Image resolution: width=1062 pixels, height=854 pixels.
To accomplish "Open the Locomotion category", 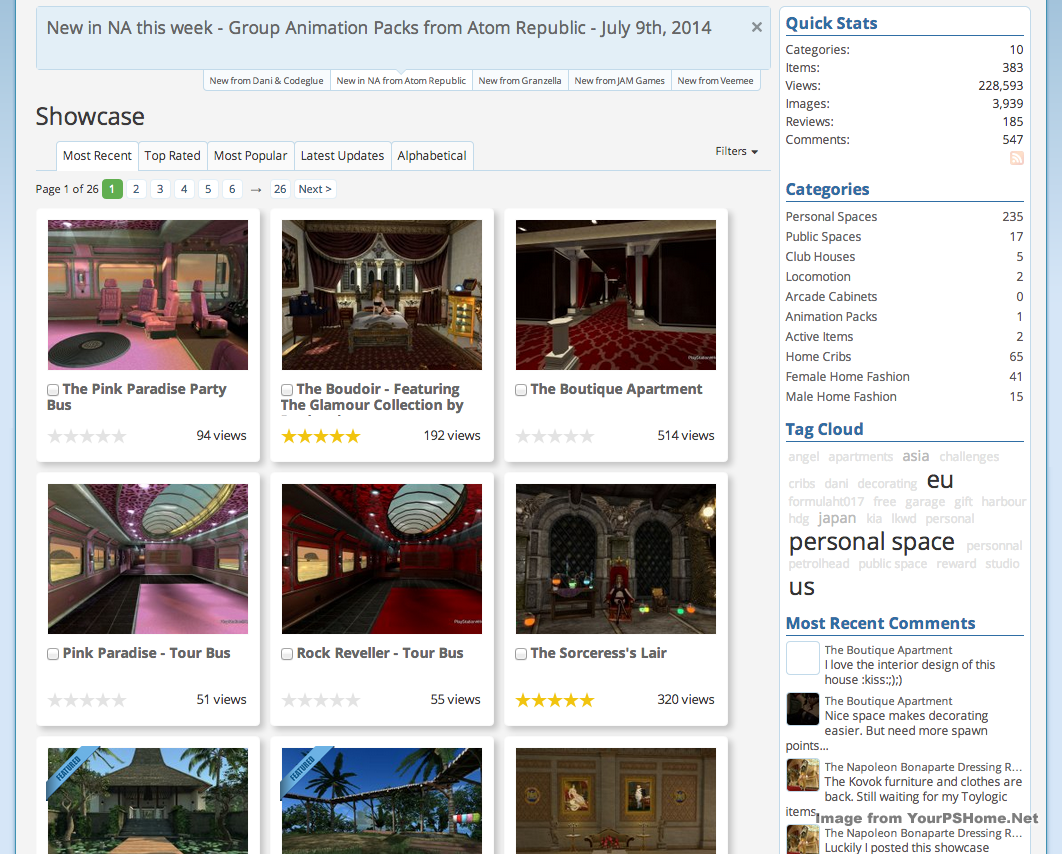I will click(x=818, y=277).
